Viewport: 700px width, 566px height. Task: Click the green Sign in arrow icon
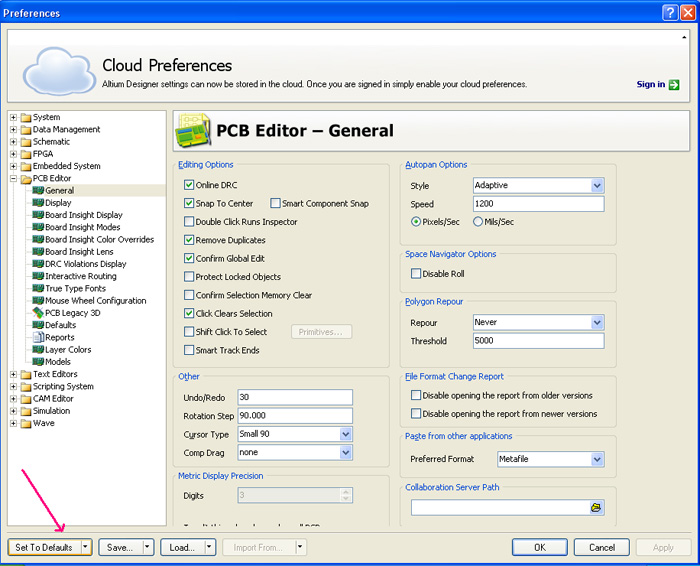click(x=674, y=85)
